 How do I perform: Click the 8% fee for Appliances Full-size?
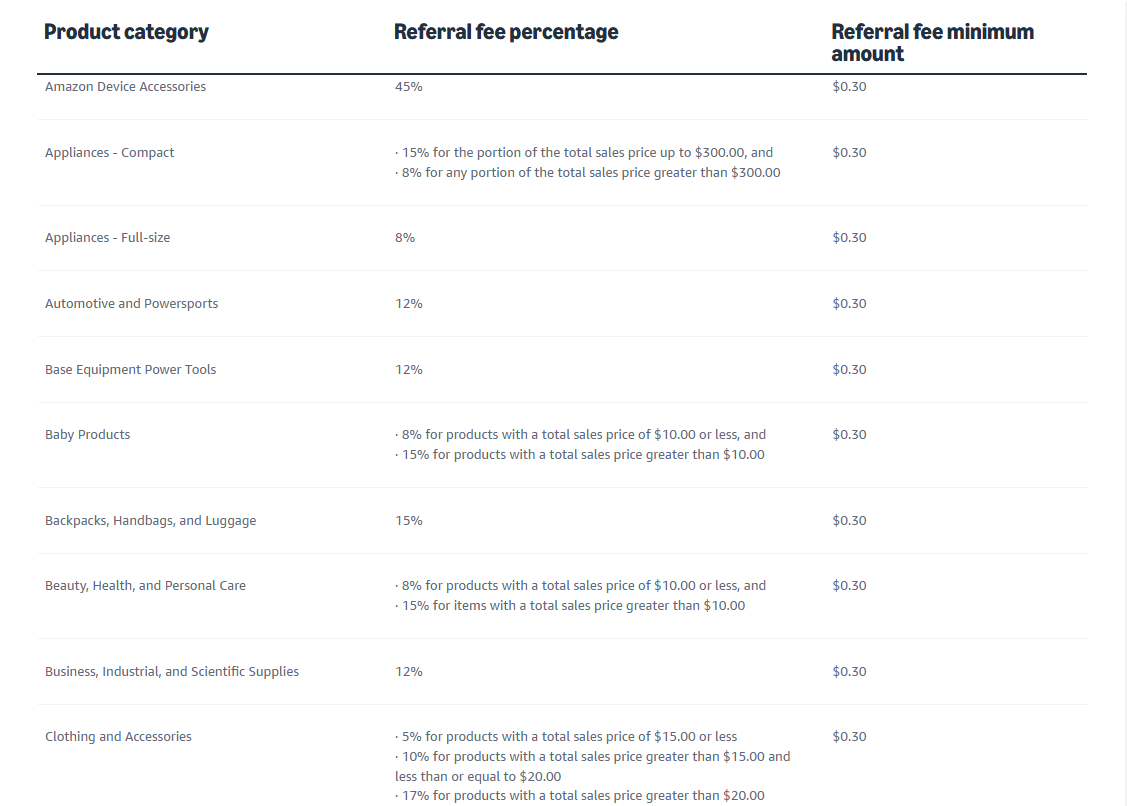405,237
